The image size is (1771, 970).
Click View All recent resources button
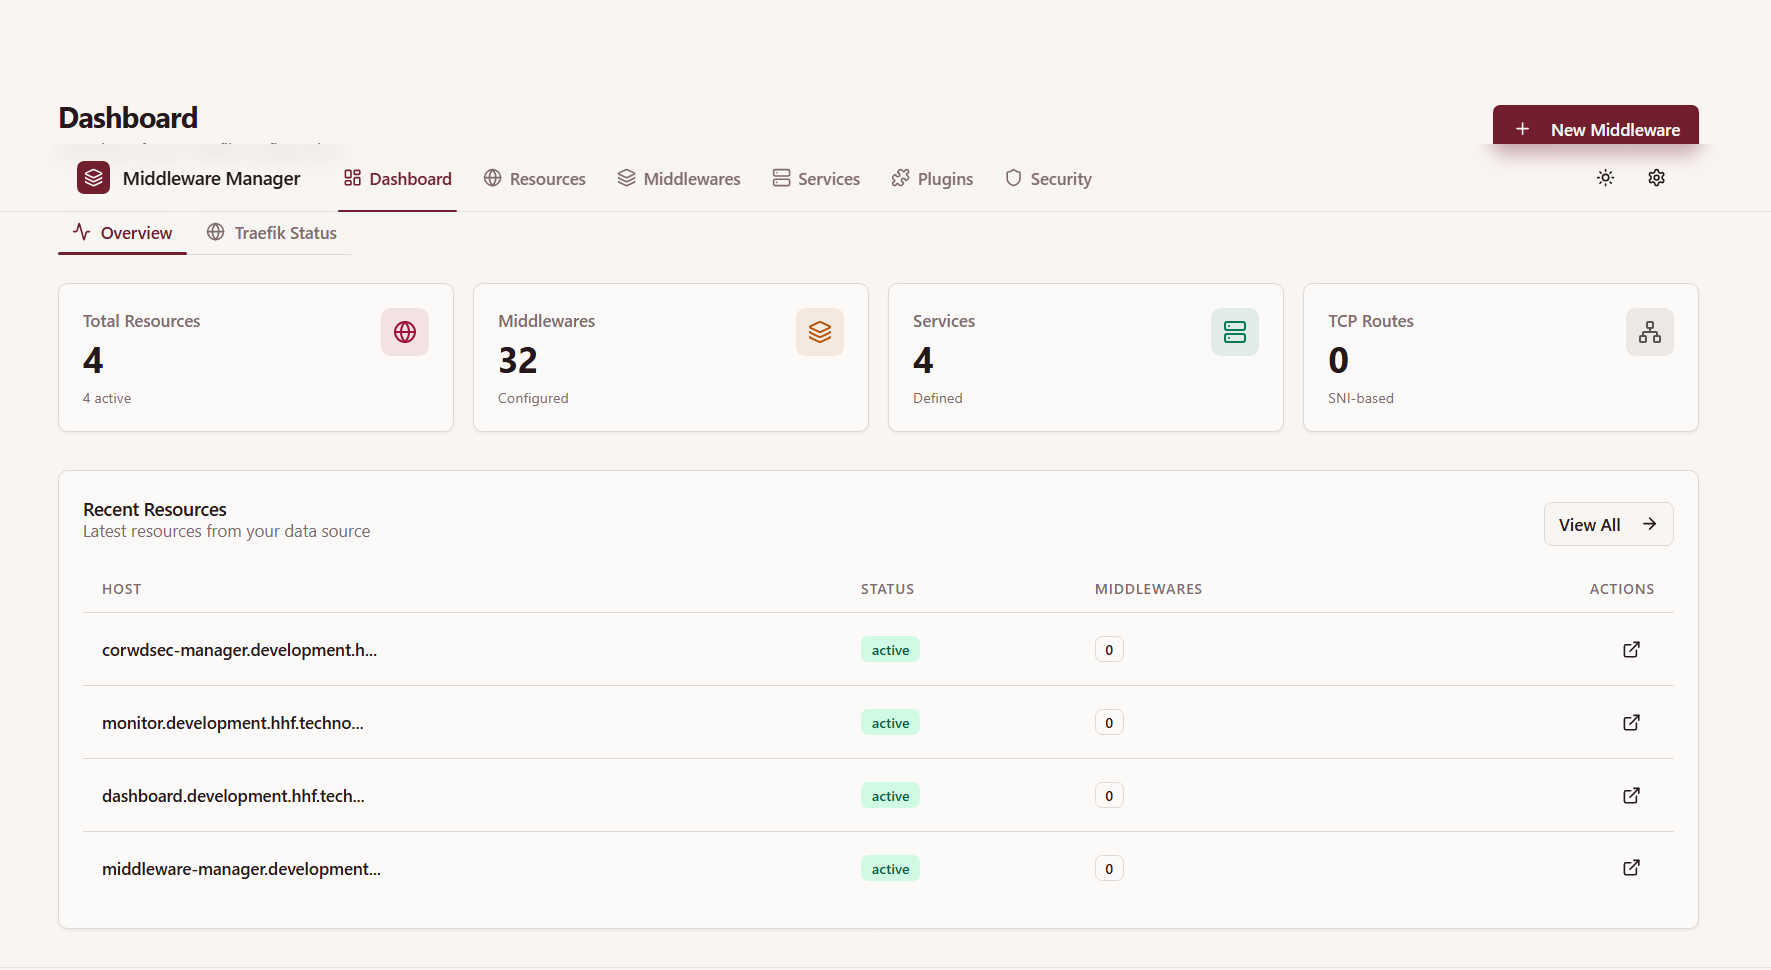click(1607, 525)
